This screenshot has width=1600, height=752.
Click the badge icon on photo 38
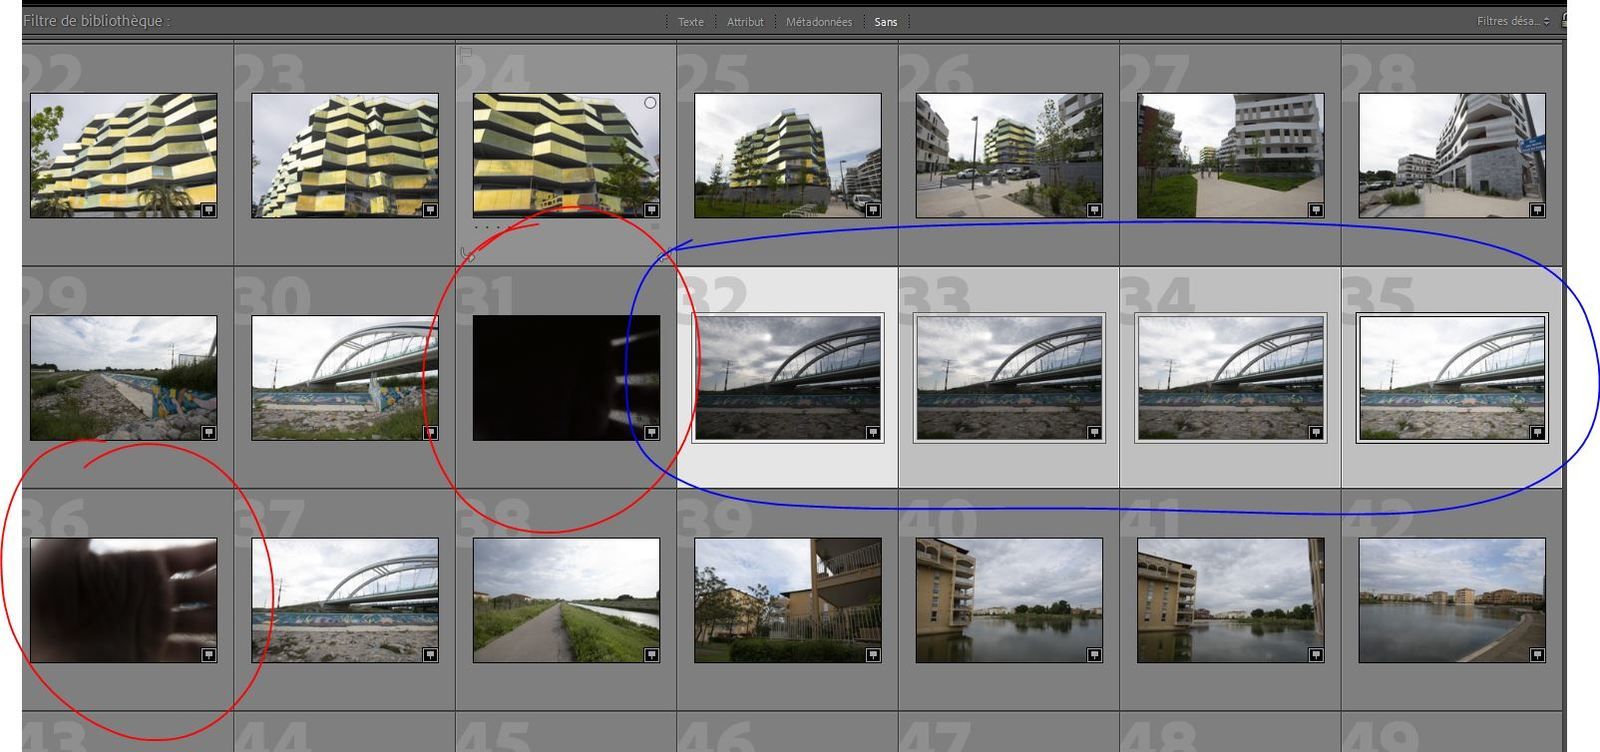click(x=651, y=655)
